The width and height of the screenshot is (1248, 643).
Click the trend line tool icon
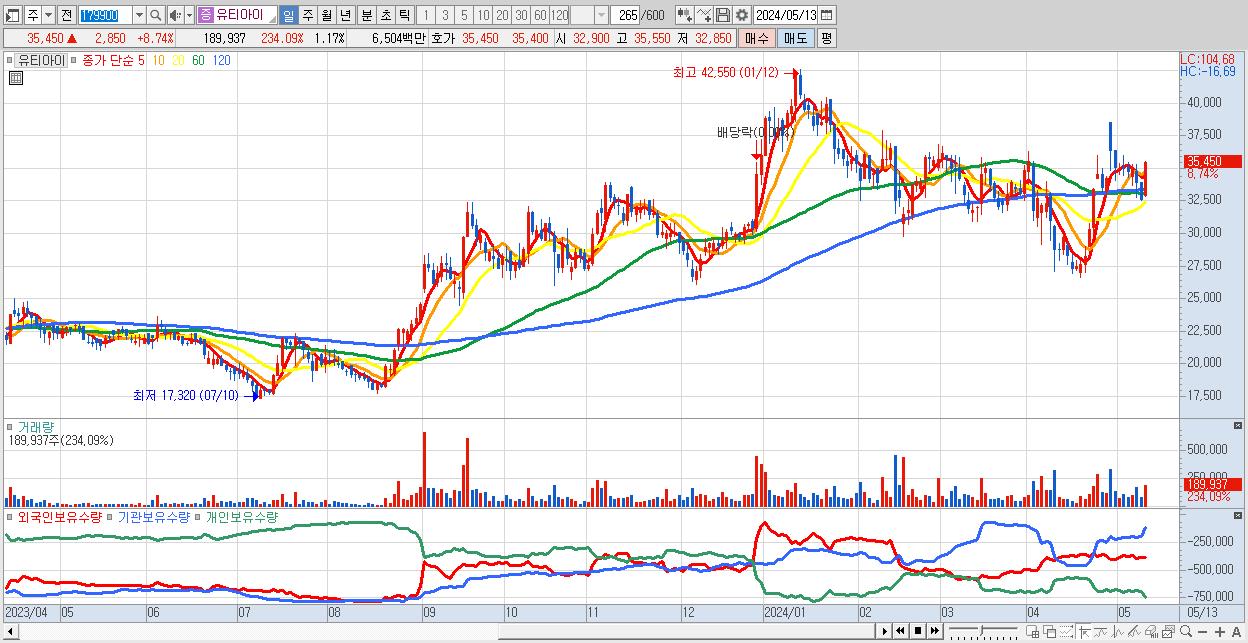tap(1101, 632)
